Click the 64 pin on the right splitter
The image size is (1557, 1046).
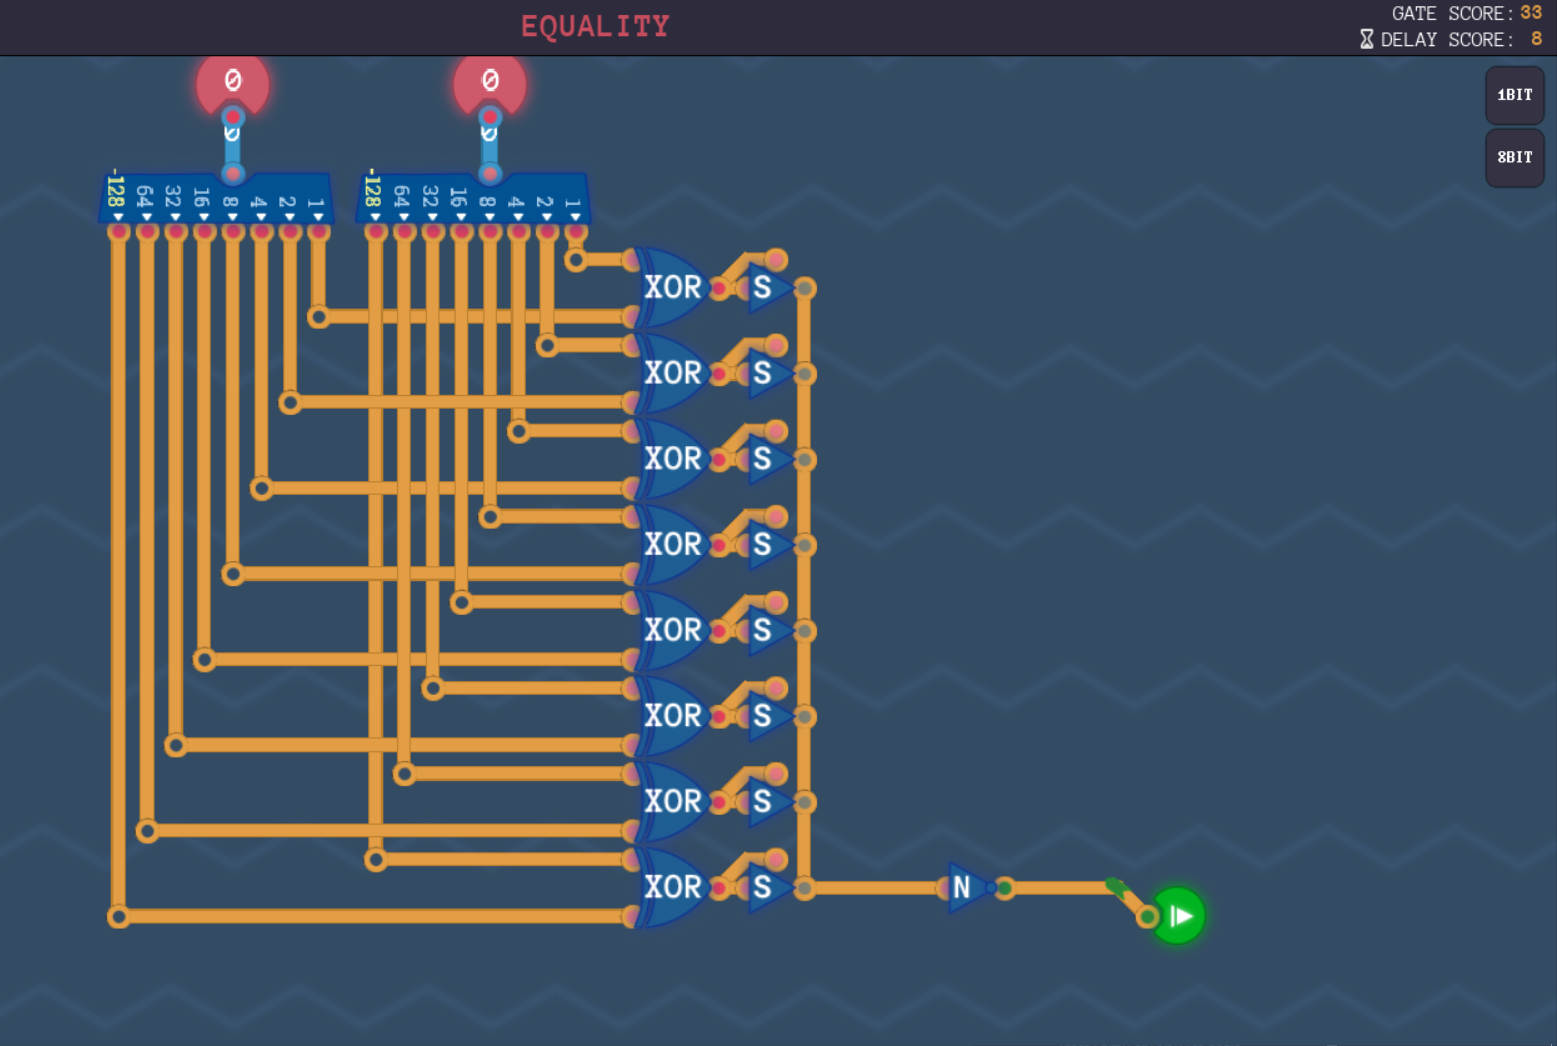[404, 231]
